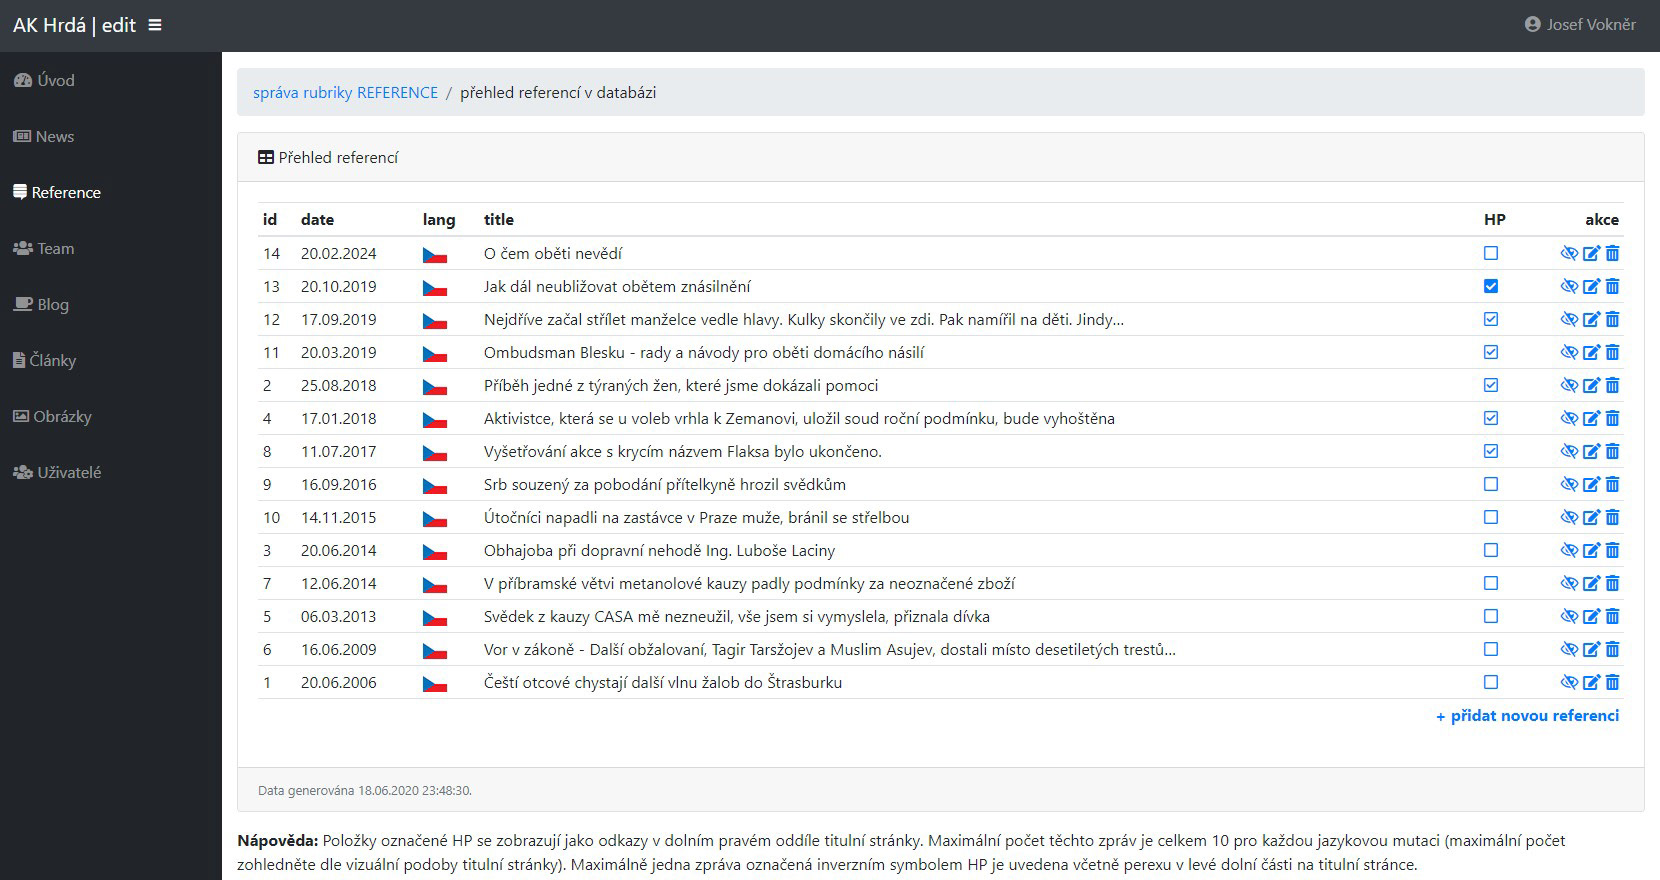The image size is (1660, 880).
Task: Click the 'přidat novou referenci' link
Action: click(x=1527, y=716)
